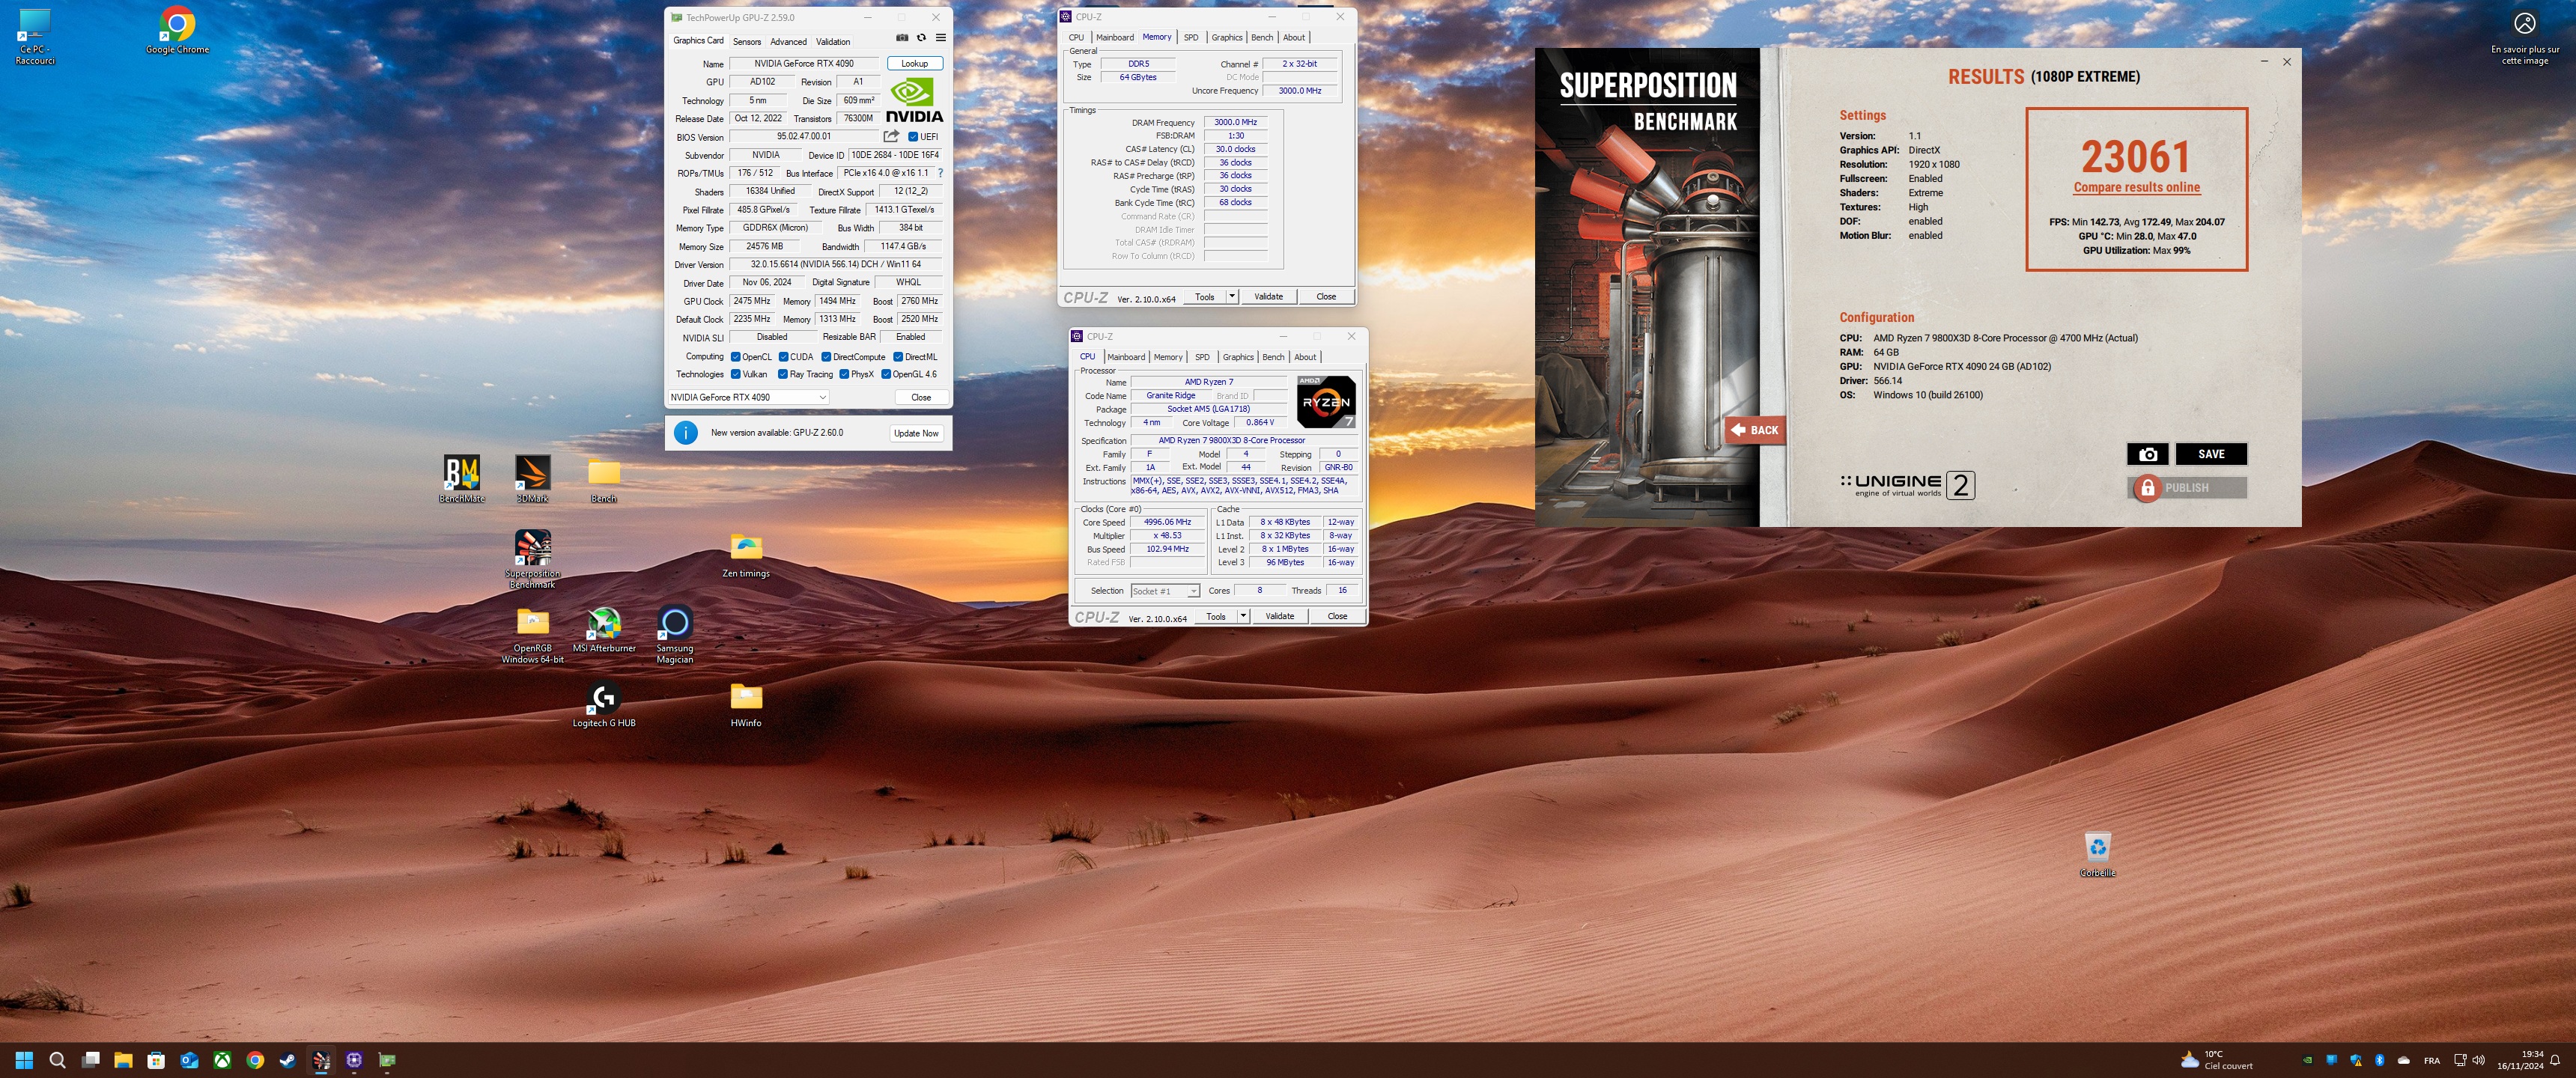Image resolution: width=2576 pixels, height=1078 pixels.
Task: Click the BIOS export share icon
Action: [x=891, y=136]
